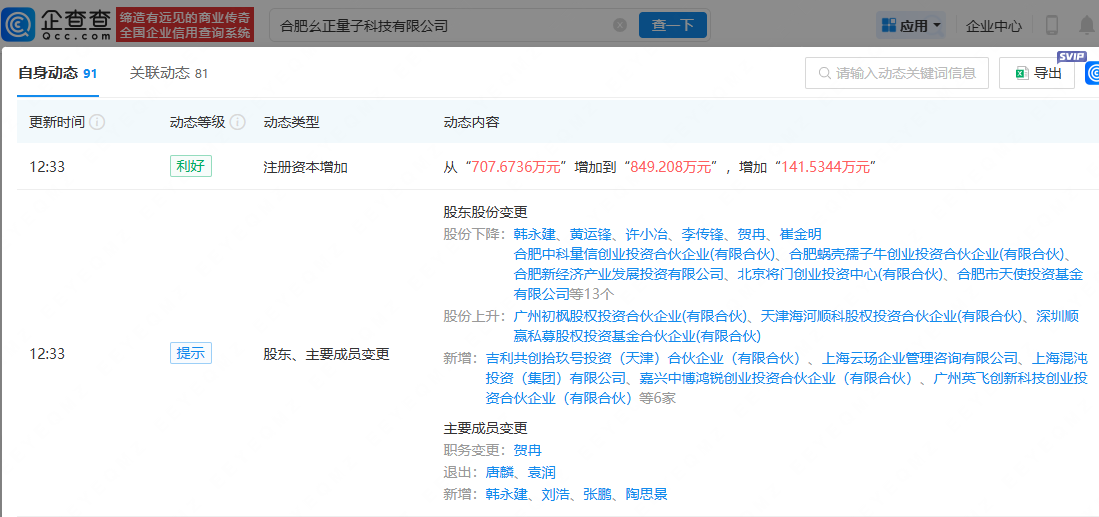The image size is (1099, 517).
Task: Open the mobile phone app icon
Action: [x=1052, y=25]
